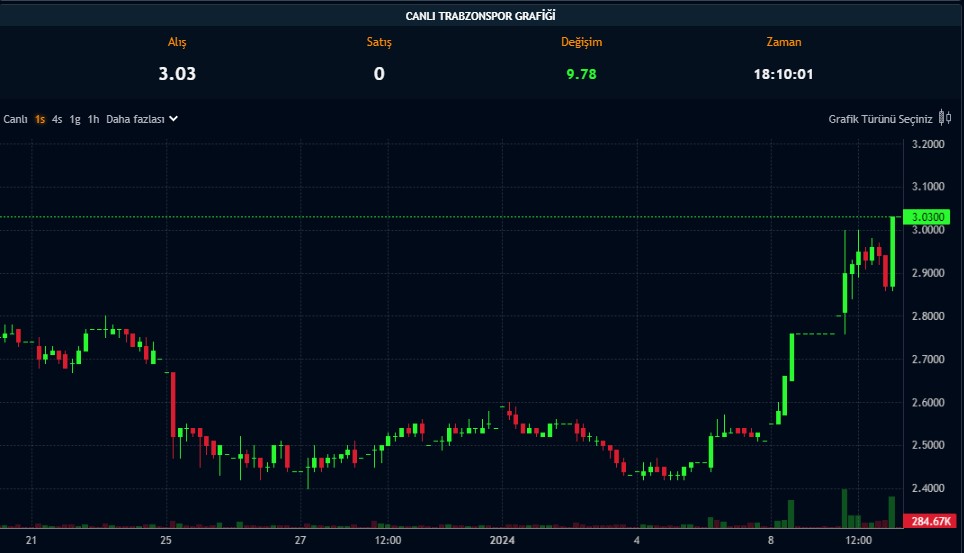Expand the Daha fazlası chevron arrow
The height and width of the screenshot is (553, 964).
coord(173,118)
